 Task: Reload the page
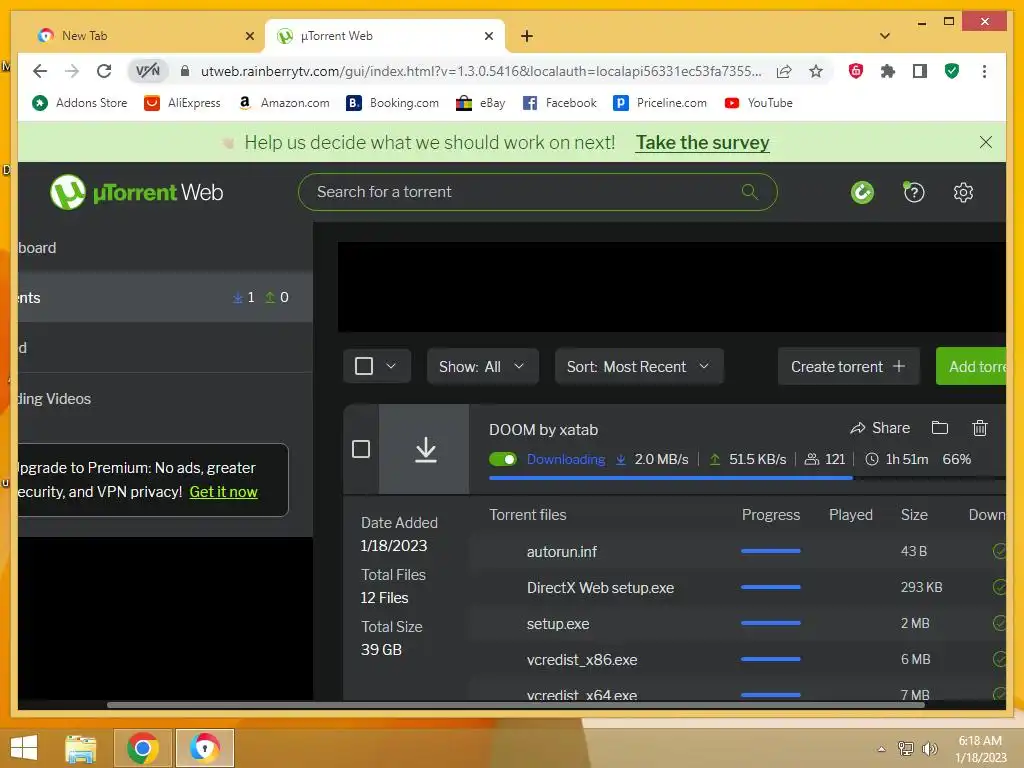(104, 71)
